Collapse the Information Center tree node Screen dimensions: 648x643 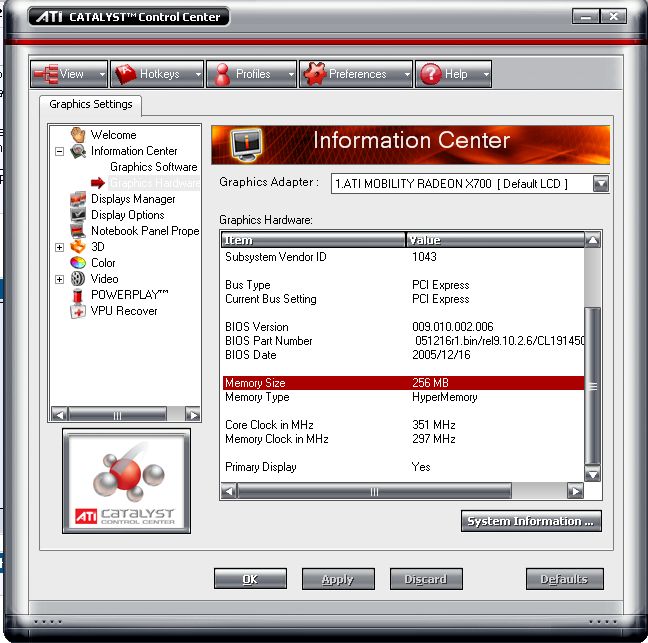[x=60, y=151]
